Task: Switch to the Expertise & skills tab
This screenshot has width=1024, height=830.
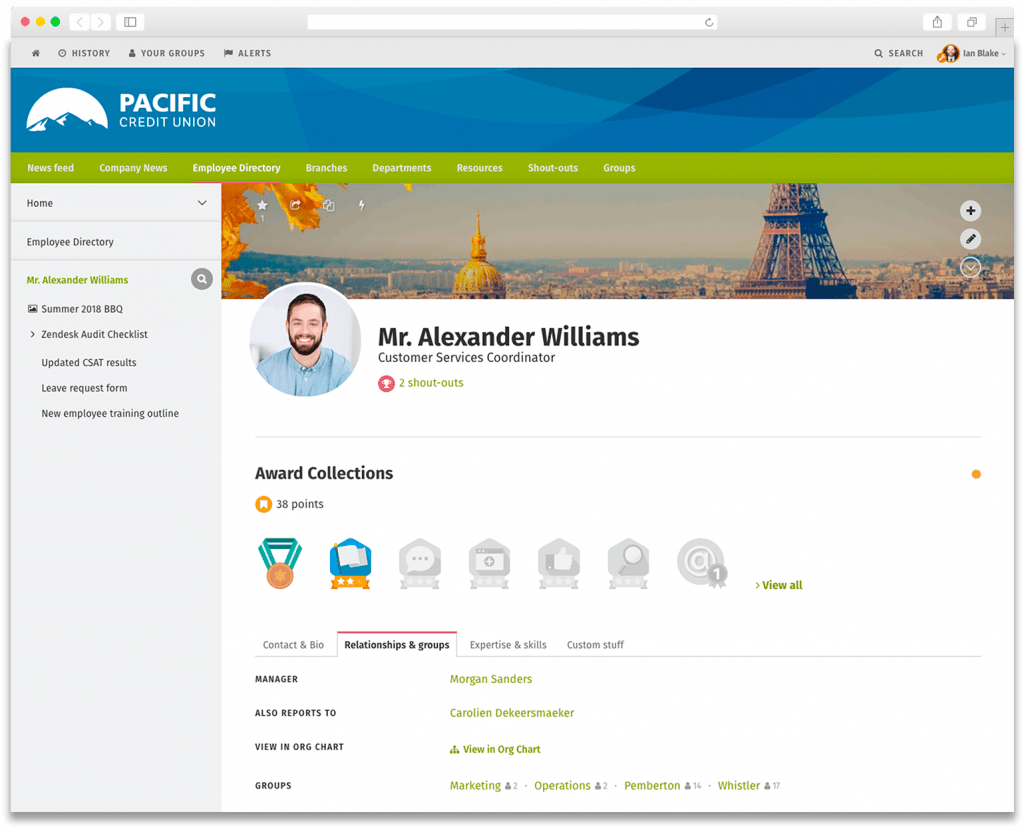Action: (x=508, y=645)
